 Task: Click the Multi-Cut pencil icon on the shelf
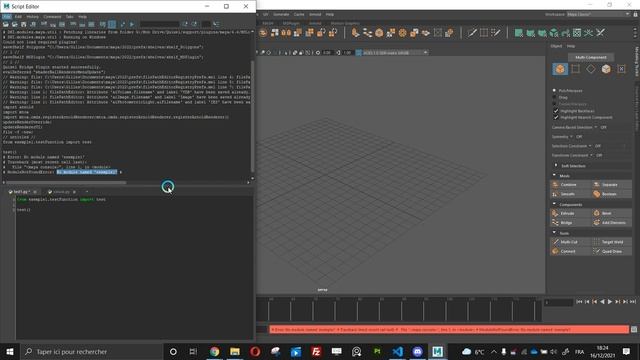(472, 33)
